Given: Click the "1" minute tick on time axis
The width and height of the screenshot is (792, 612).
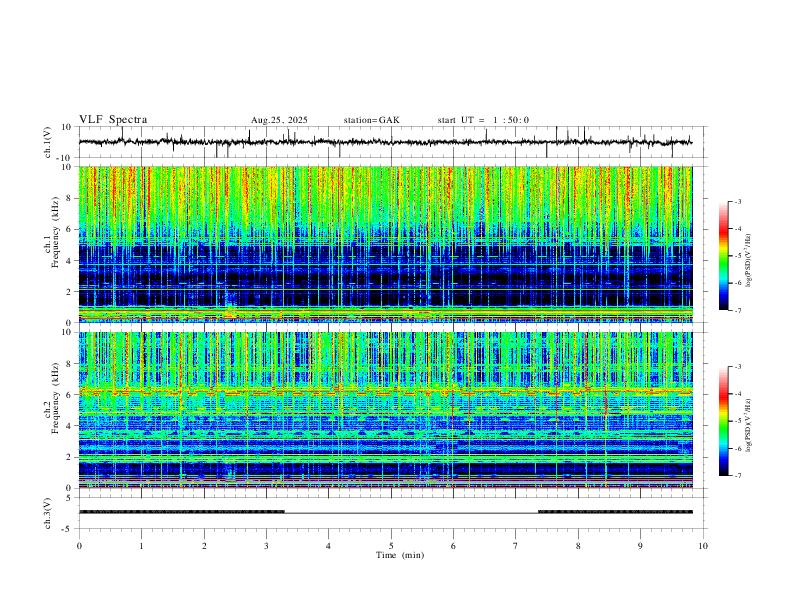Looking at the screenshot, I should pos(141,546).
